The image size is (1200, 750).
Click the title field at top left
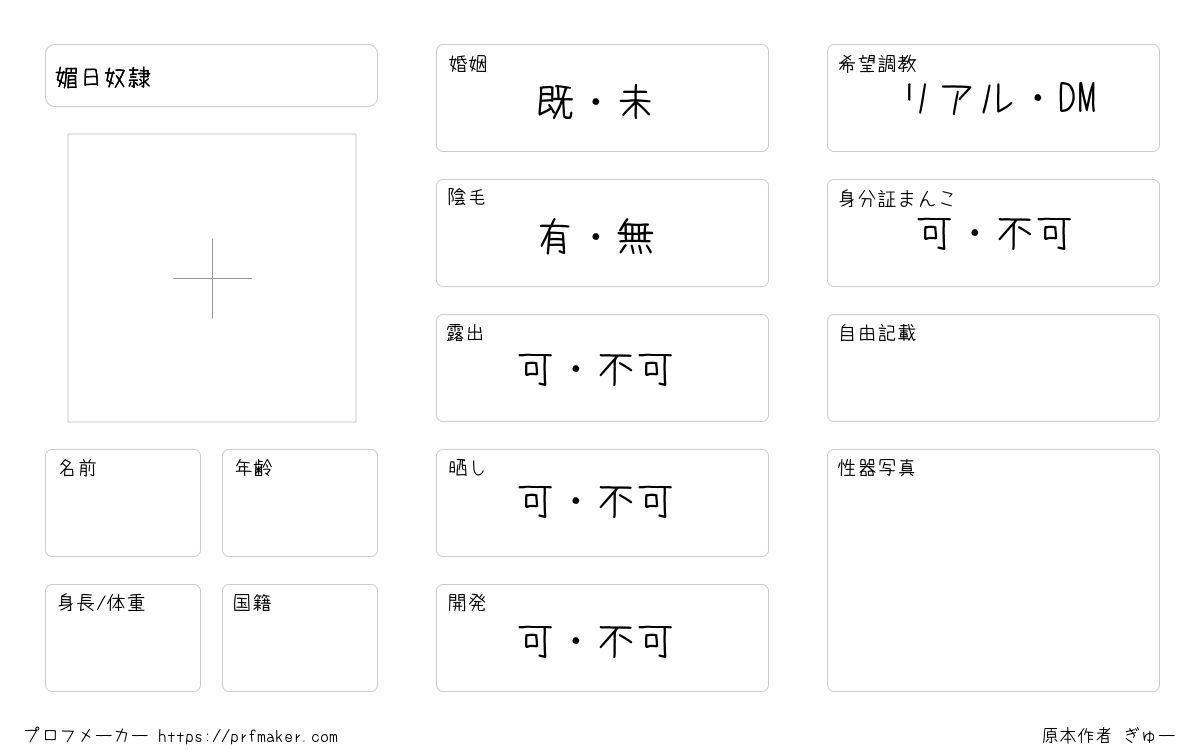[x=211, y=75]
